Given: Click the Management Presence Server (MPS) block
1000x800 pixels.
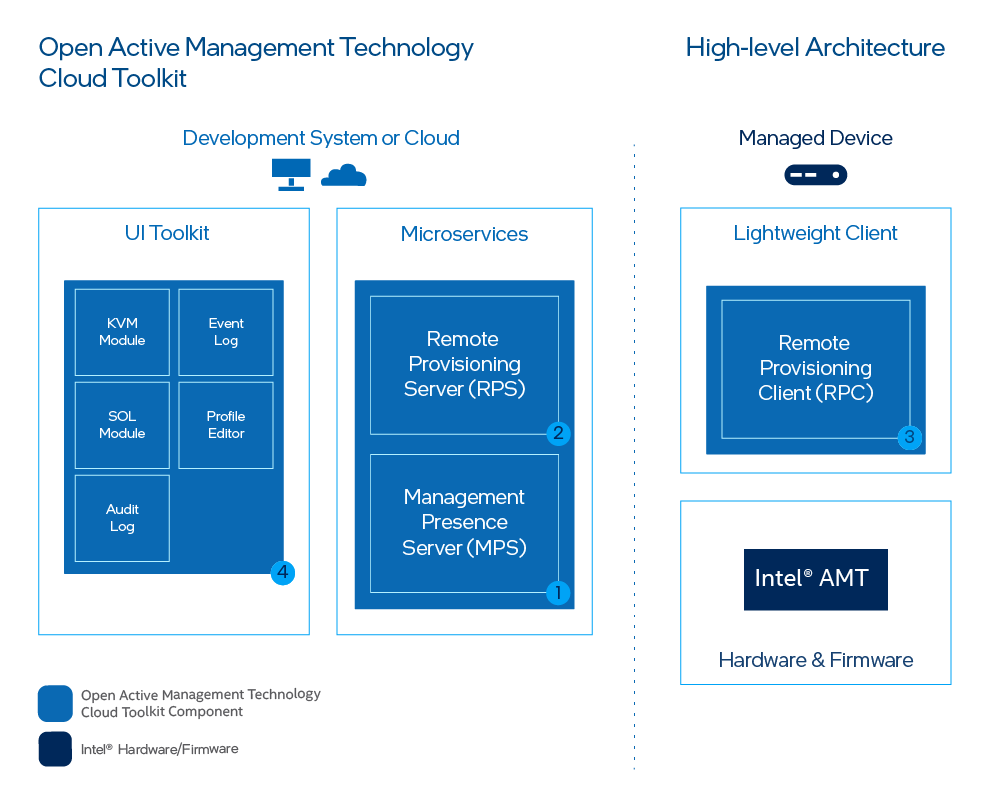Looking at the screenshot, I should 464,523.
